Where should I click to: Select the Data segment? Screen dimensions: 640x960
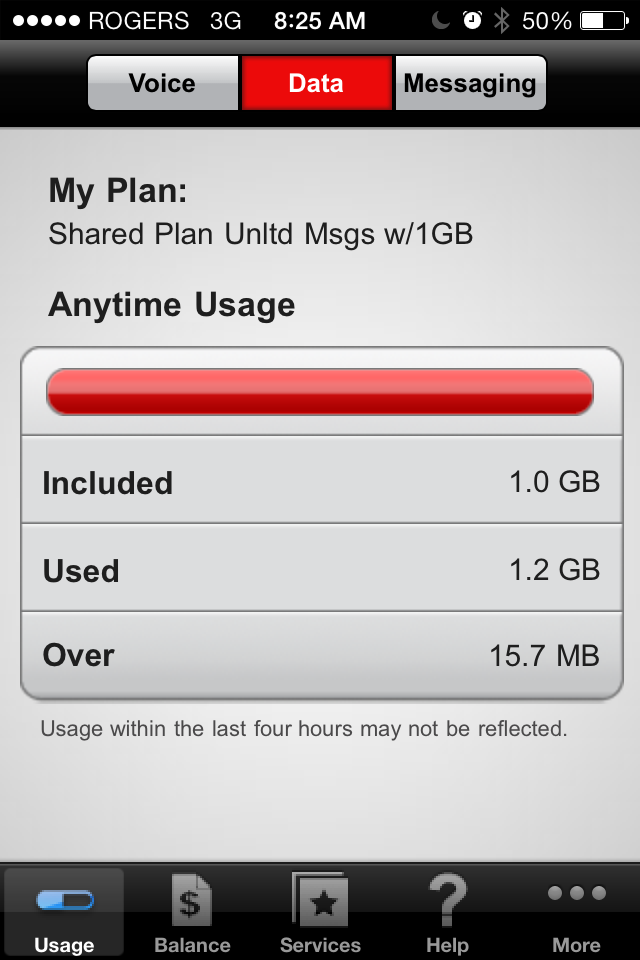[x=316, y=83]
